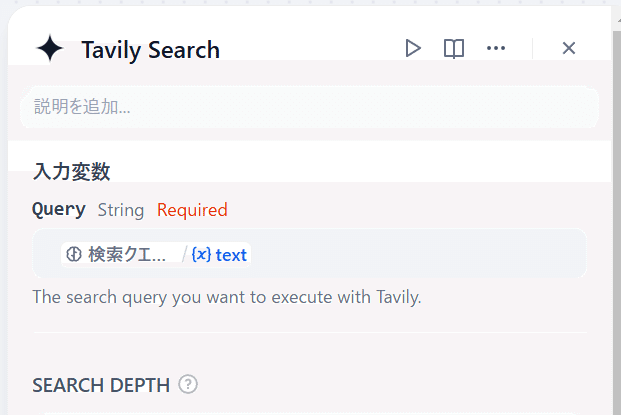This screenshot has width=621, height=415.
Task: Click the Query description text about Tavily
Action: [227, 297]
